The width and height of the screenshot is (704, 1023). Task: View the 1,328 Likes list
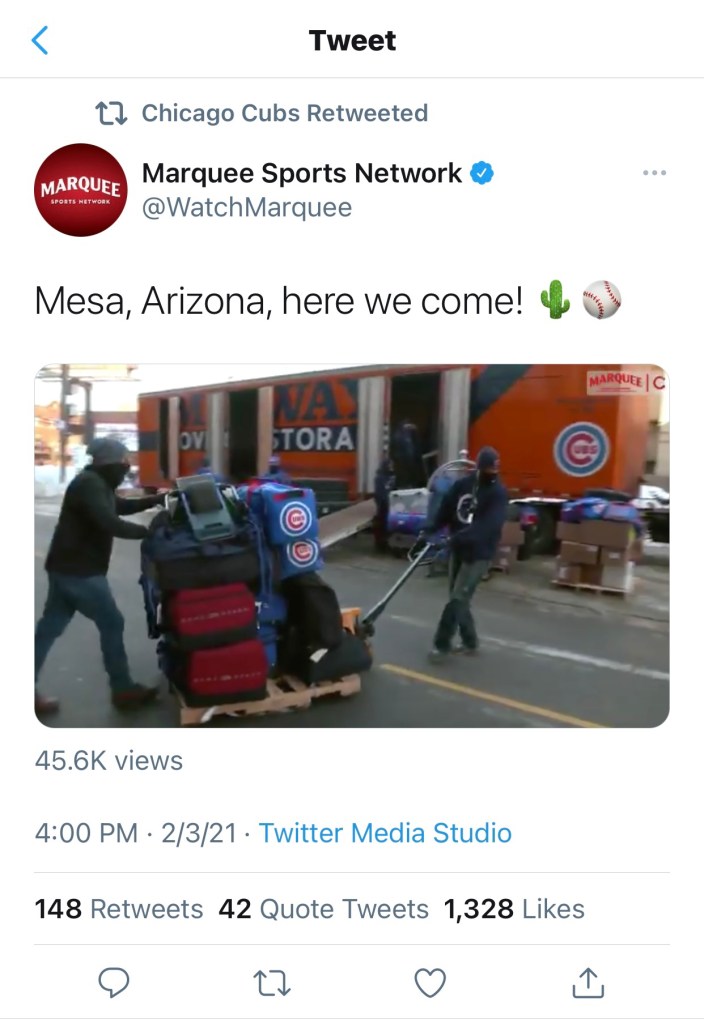click(x=514, y=909)
